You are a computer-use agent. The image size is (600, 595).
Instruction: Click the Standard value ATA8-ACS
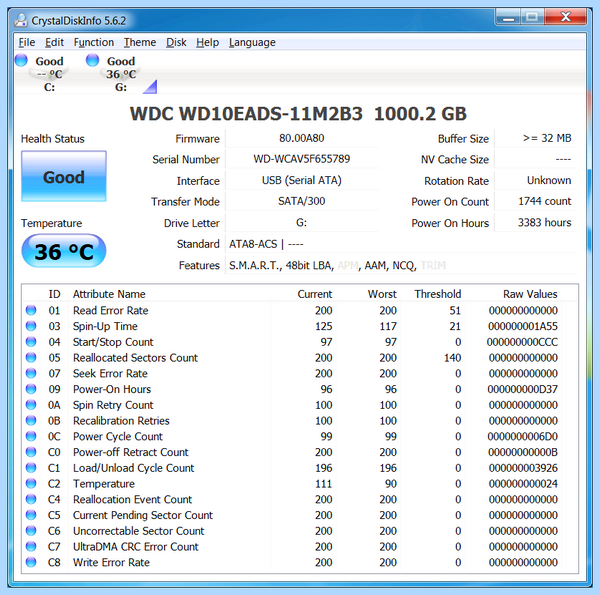[253, 244]
